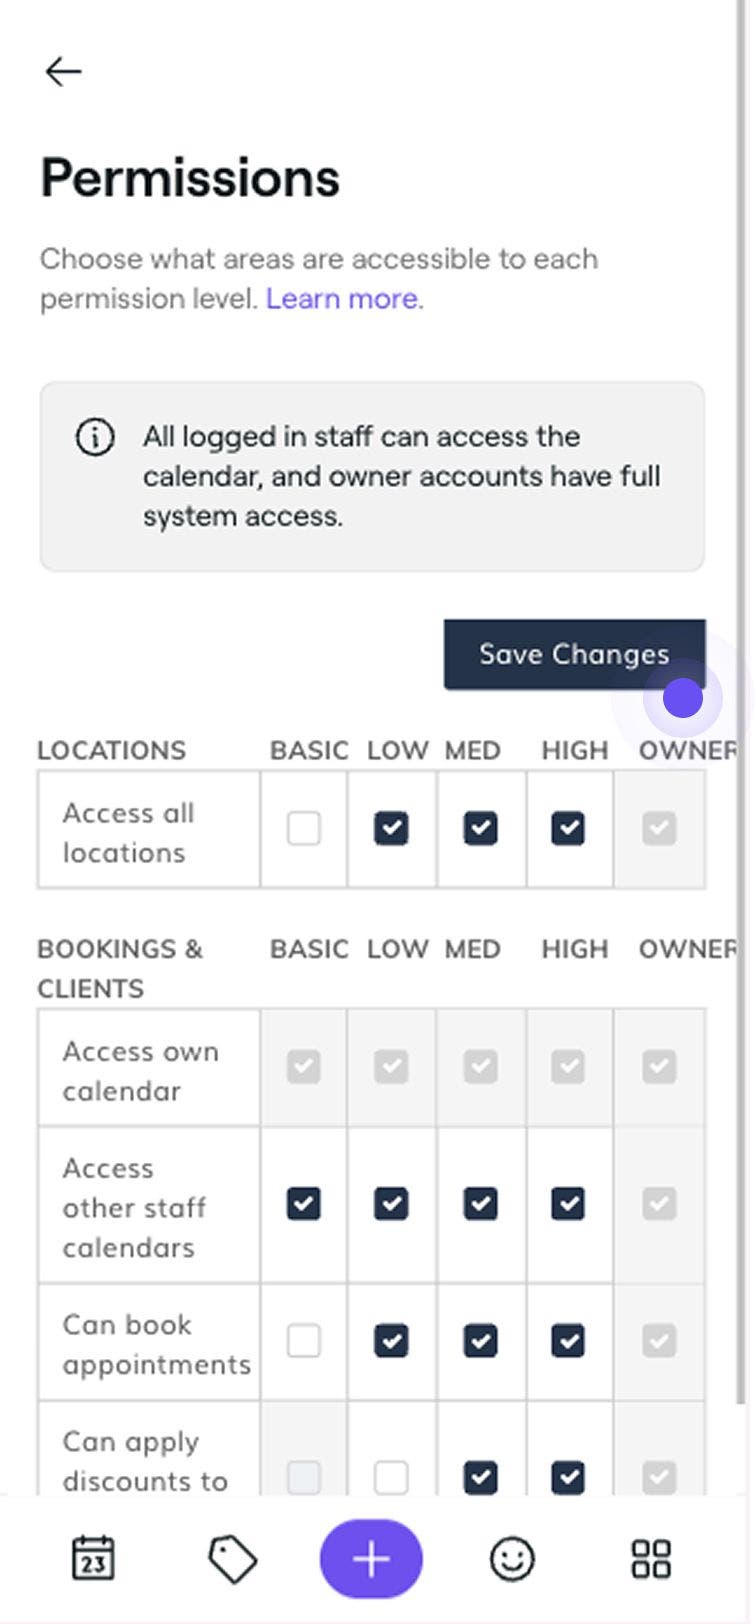Uncheck Access other staff calendars for Med

coord(480,1204)
